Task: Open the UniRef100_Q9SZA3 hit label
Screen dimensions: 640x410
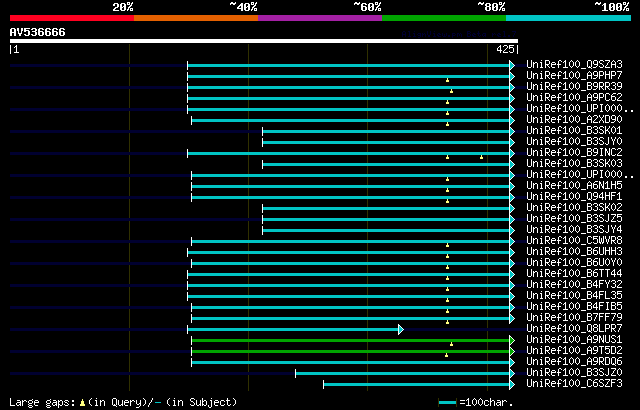Action: pyautogui.click(x=574, y=64)
